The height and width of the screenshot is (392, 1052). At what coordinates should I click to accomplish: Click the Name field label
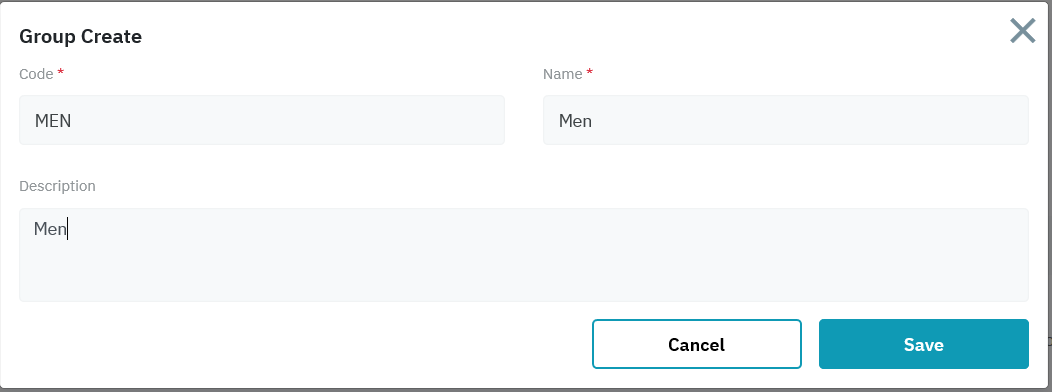click(562, 74)
